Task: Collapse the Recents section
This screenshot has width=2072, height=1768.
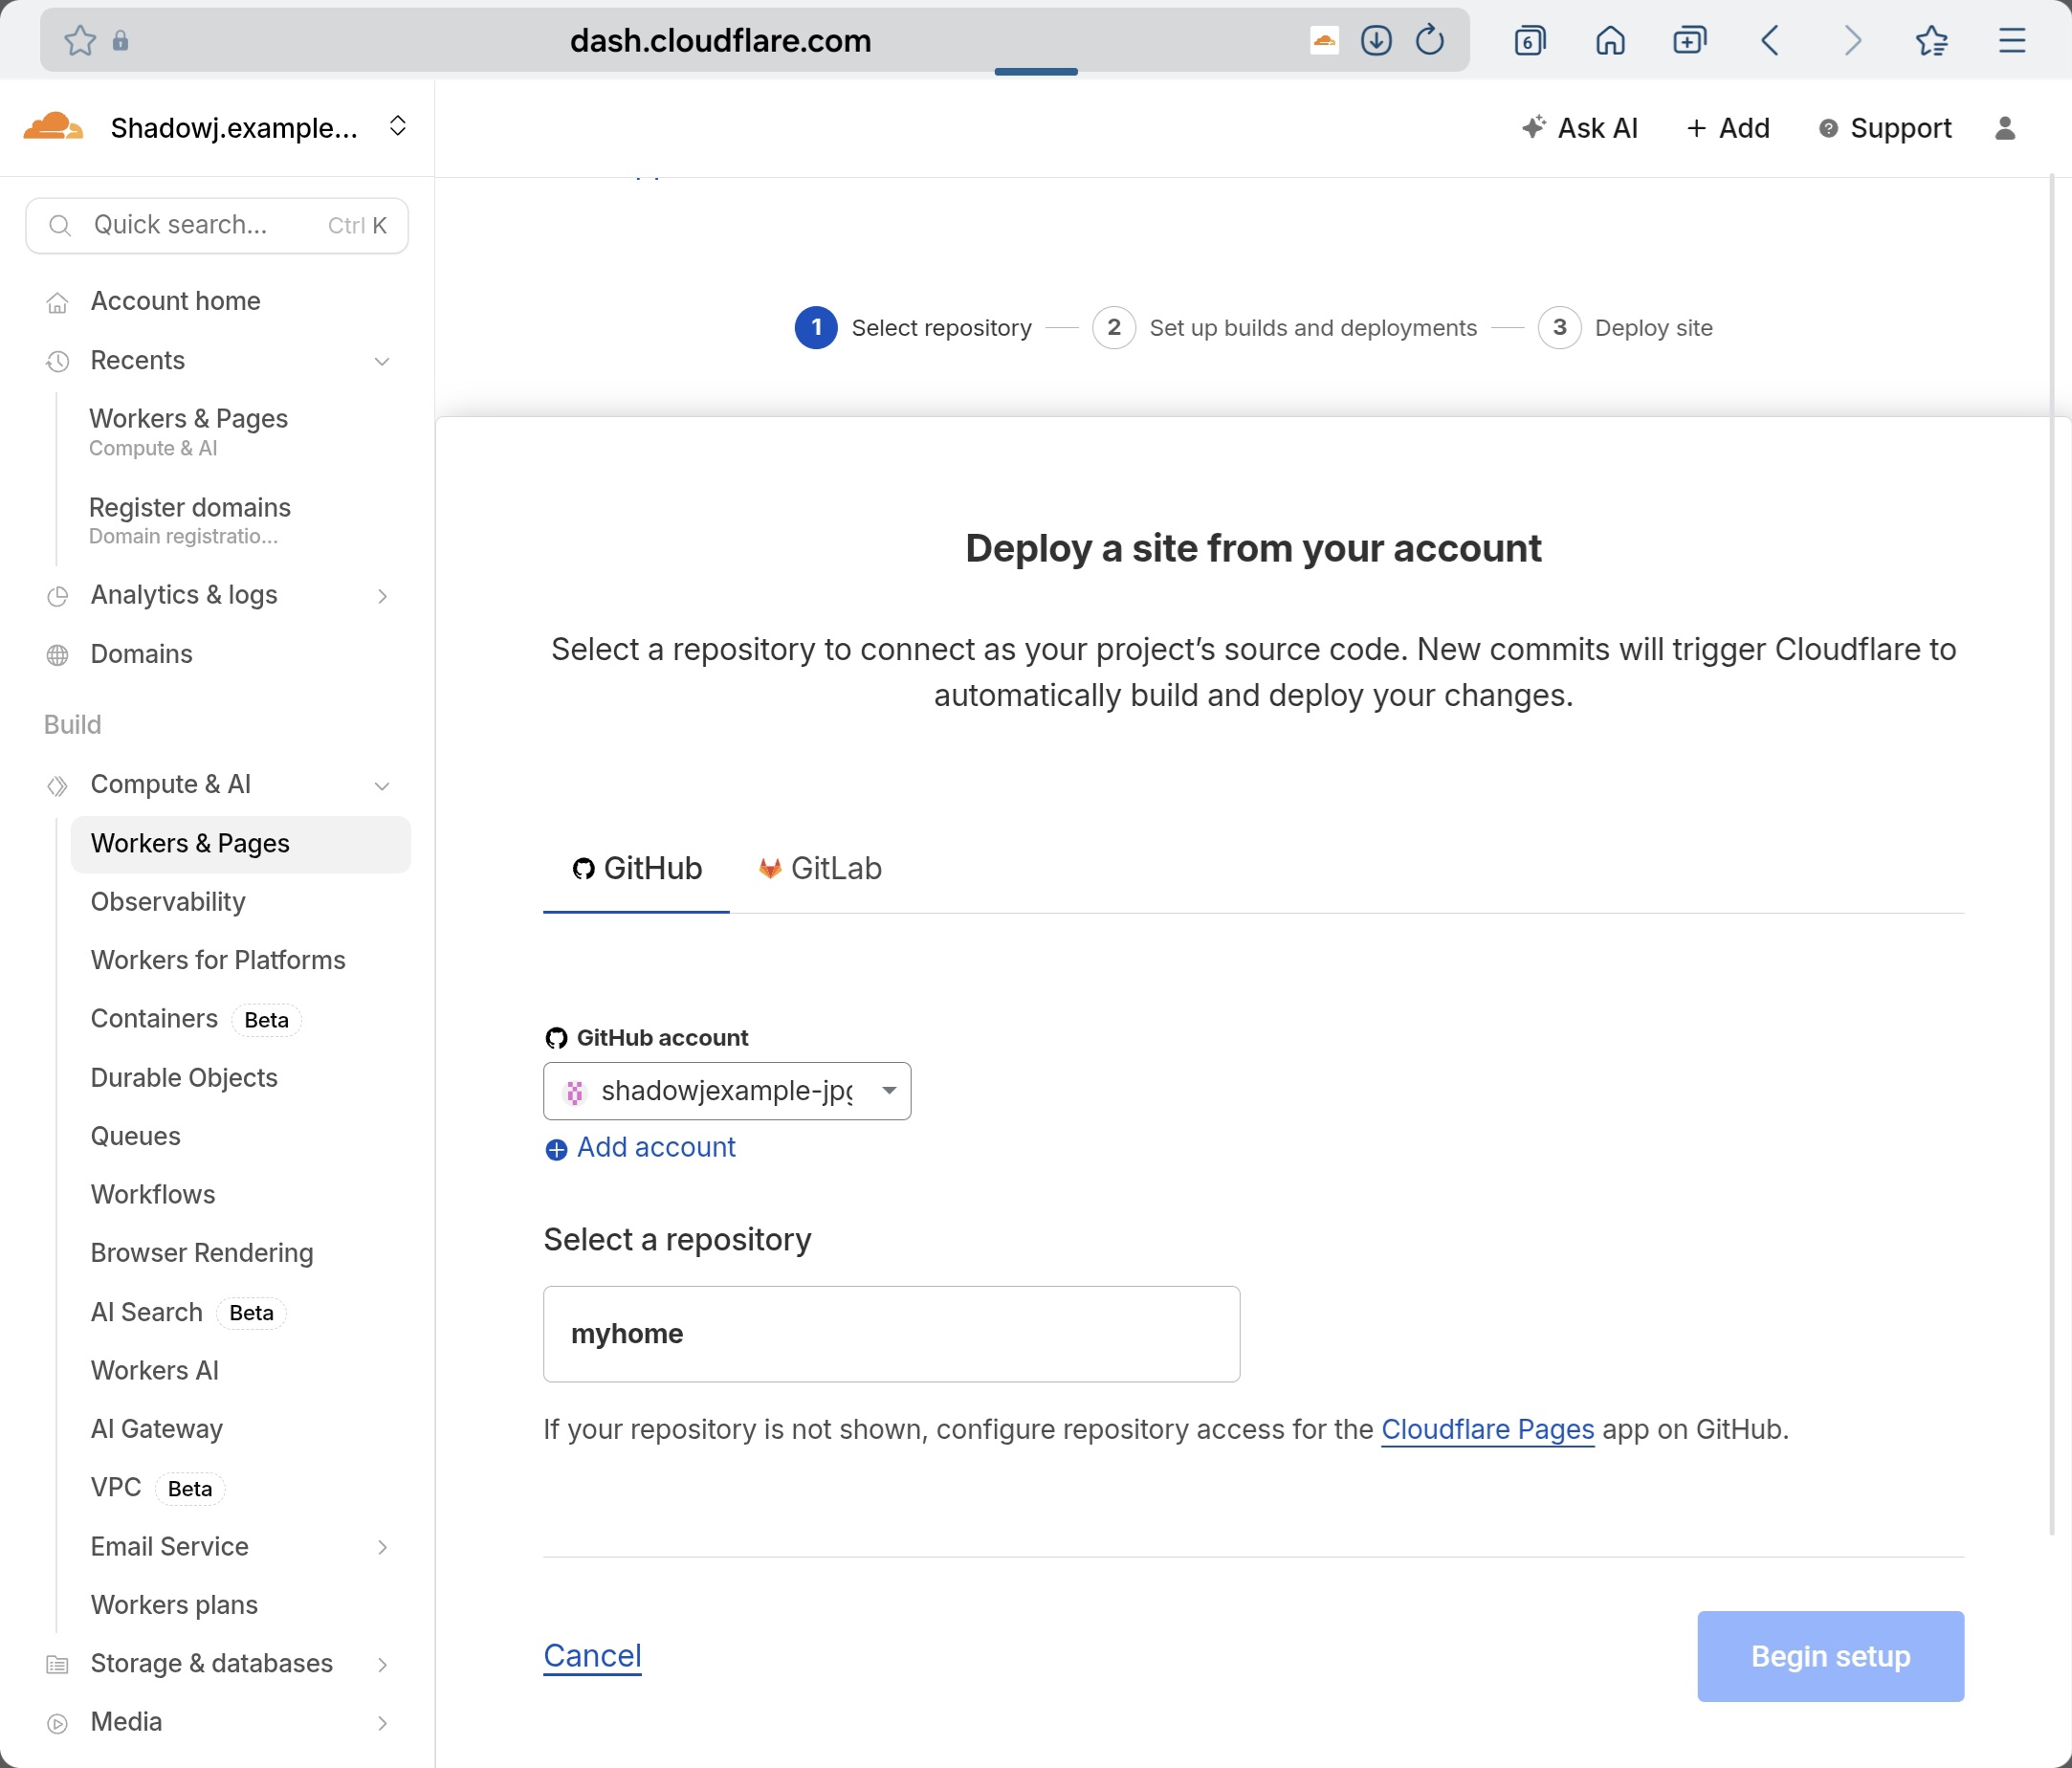Action: click(x=381, y=361)
